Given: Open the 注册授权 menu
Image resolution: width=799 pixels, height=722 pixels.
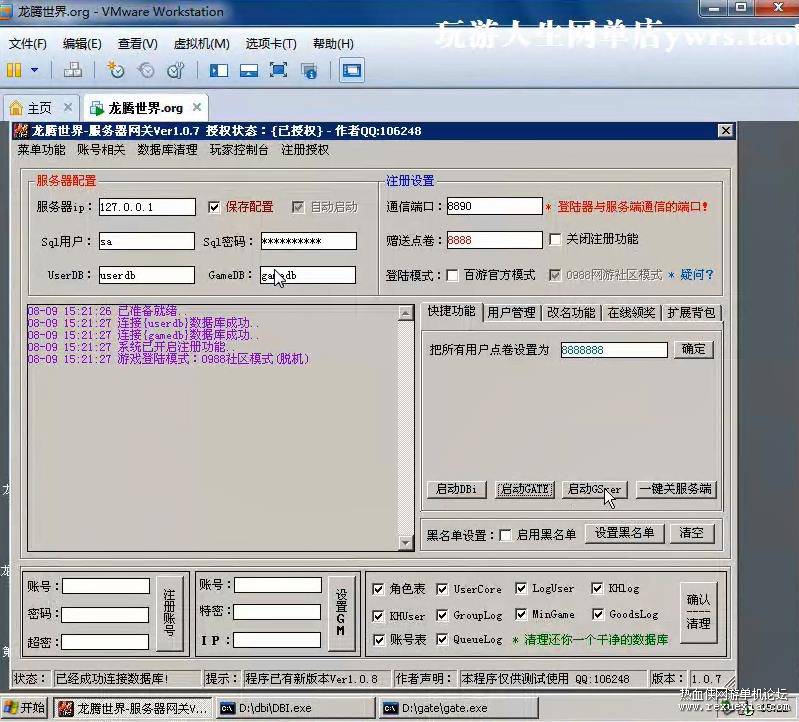Looking at the screenshot, I should pyautogui.click(x=305, y=150).
